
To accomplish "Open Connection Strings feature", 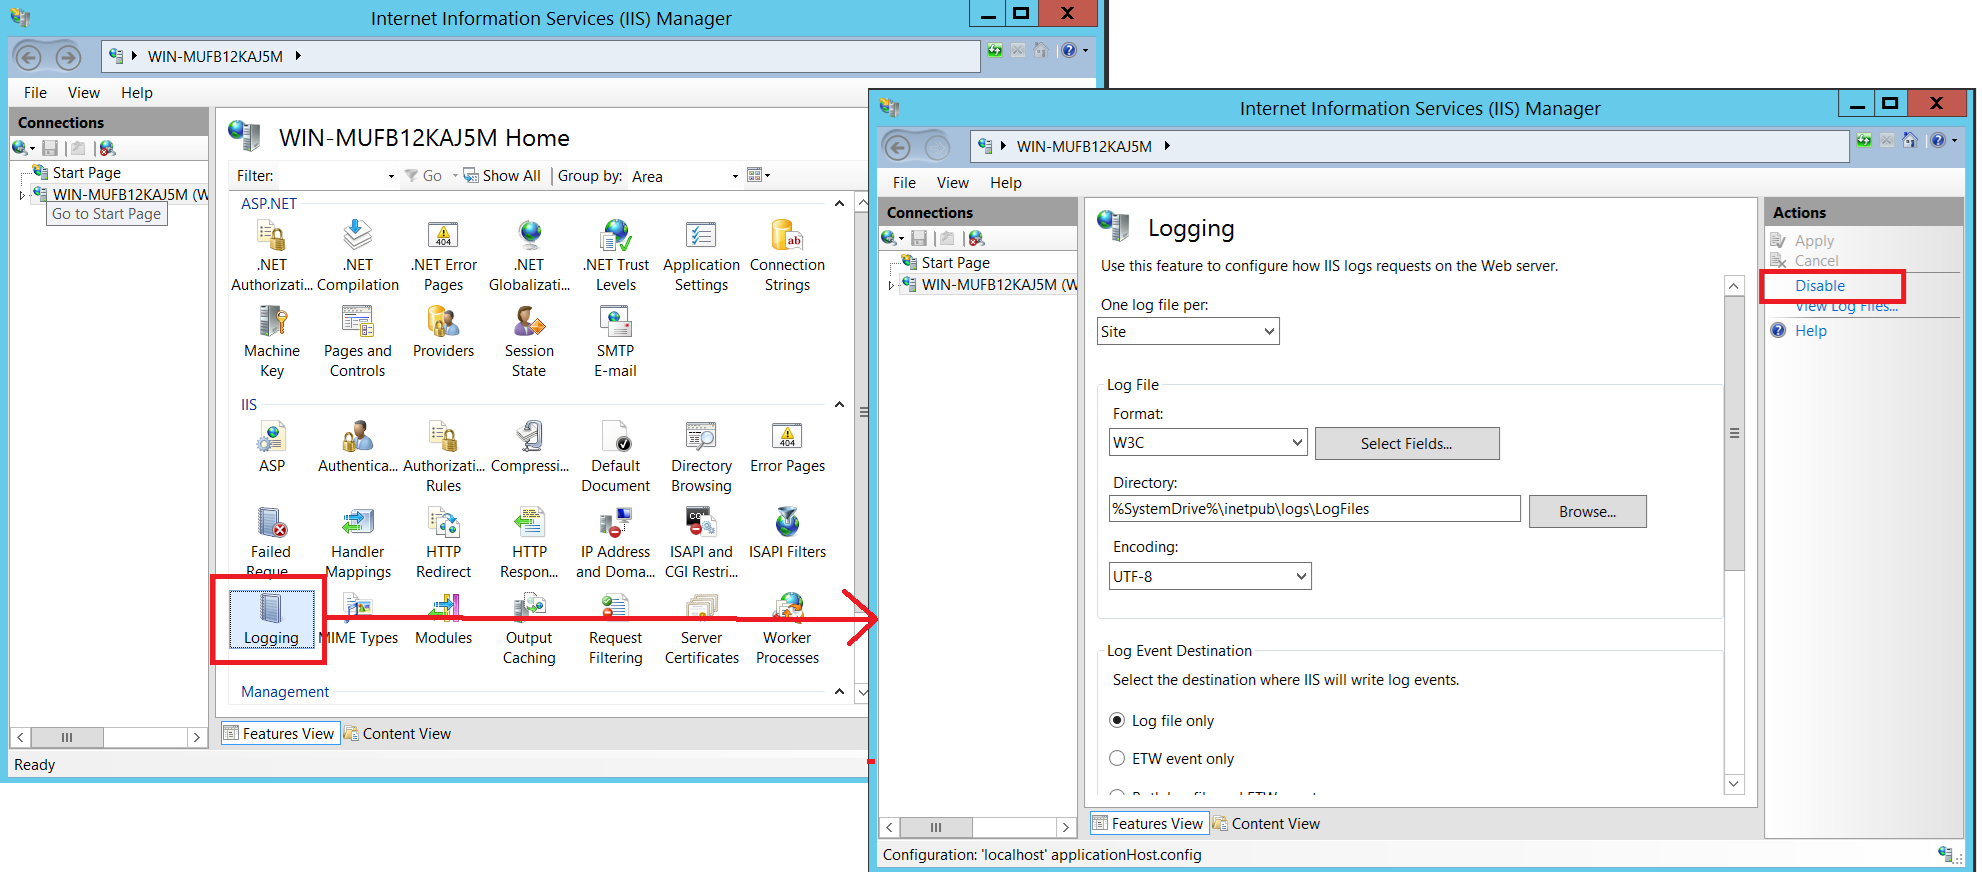I will pyautogui.click(x=787, y=256).
